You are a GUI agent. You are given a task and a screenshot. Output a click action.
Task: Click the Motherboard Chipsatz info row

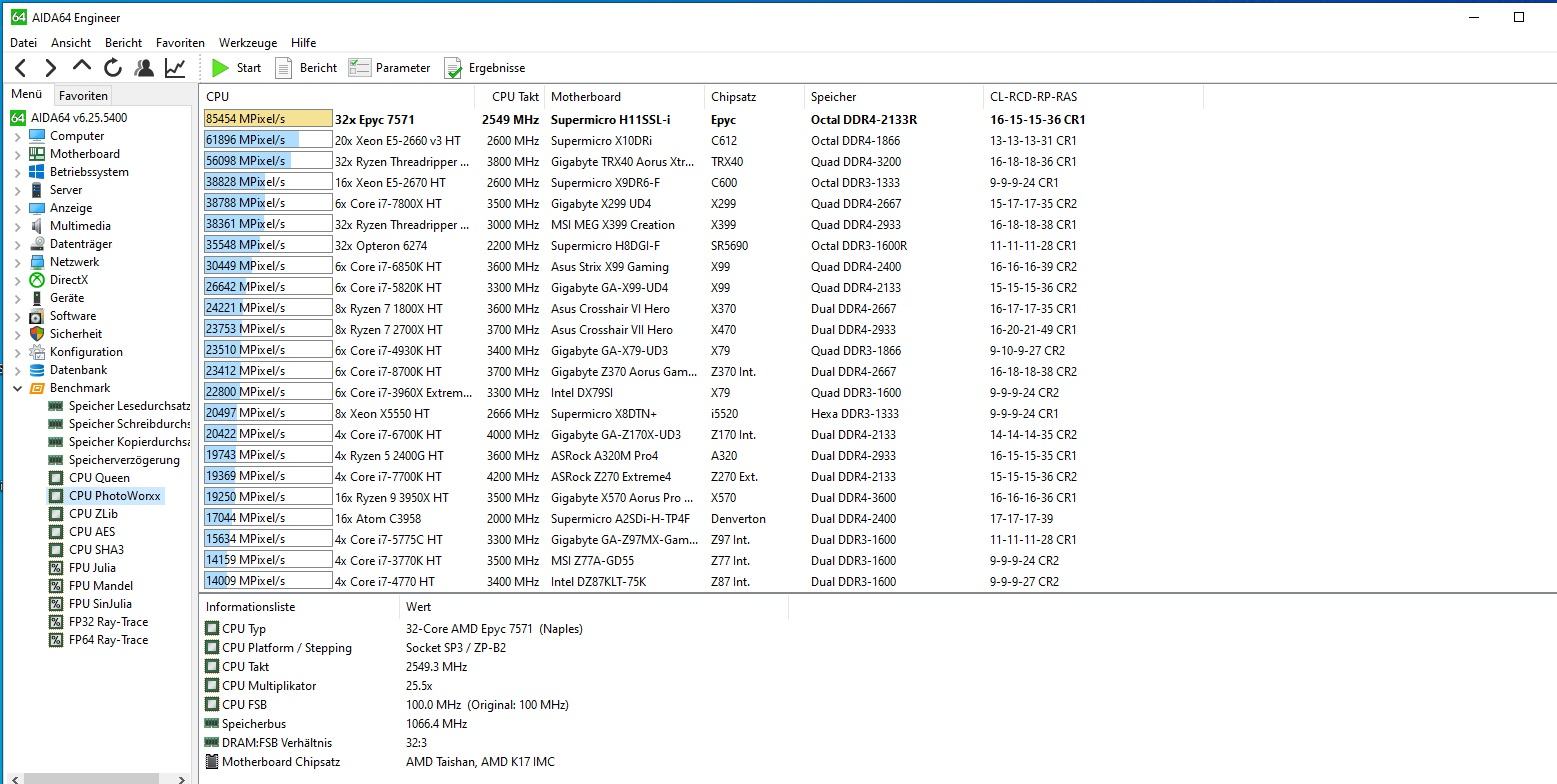click(x=495, y=762)
